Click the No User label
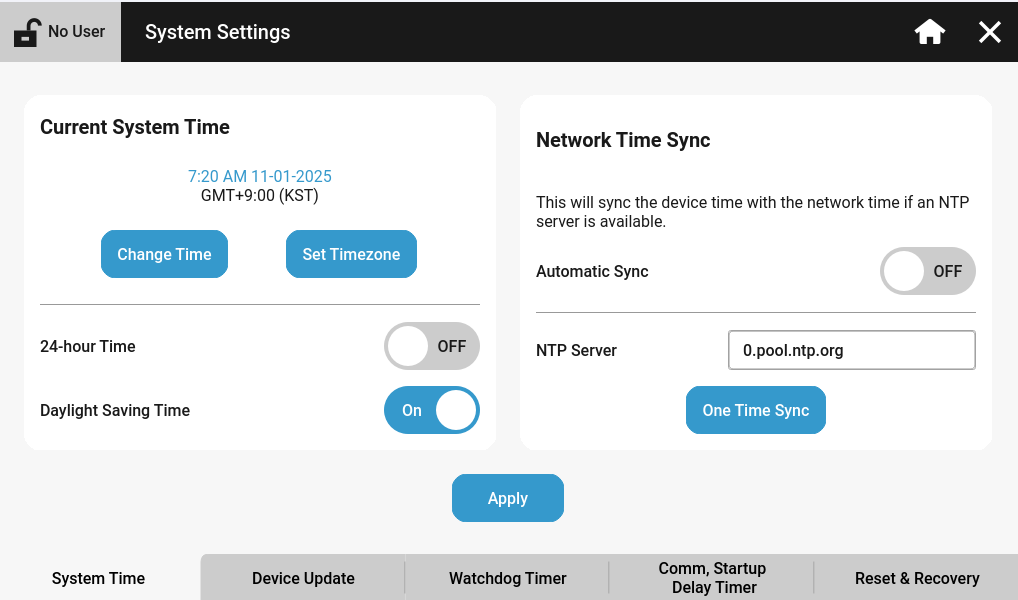 coord(76,32)
